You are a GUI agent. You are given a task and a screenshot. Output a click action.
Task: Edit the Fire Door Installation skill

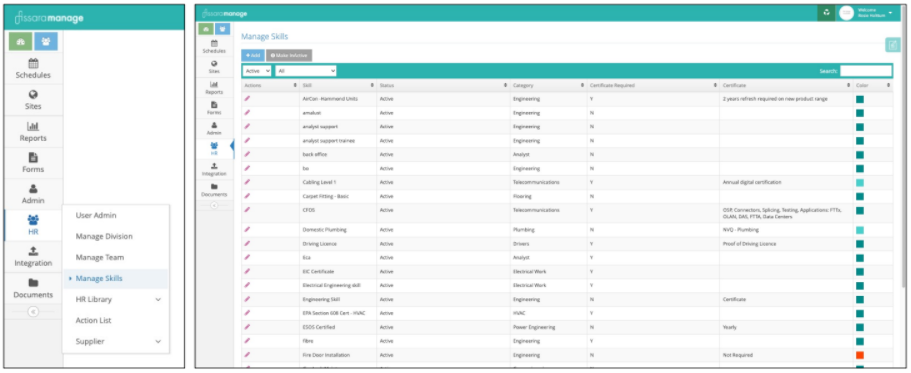248,354
